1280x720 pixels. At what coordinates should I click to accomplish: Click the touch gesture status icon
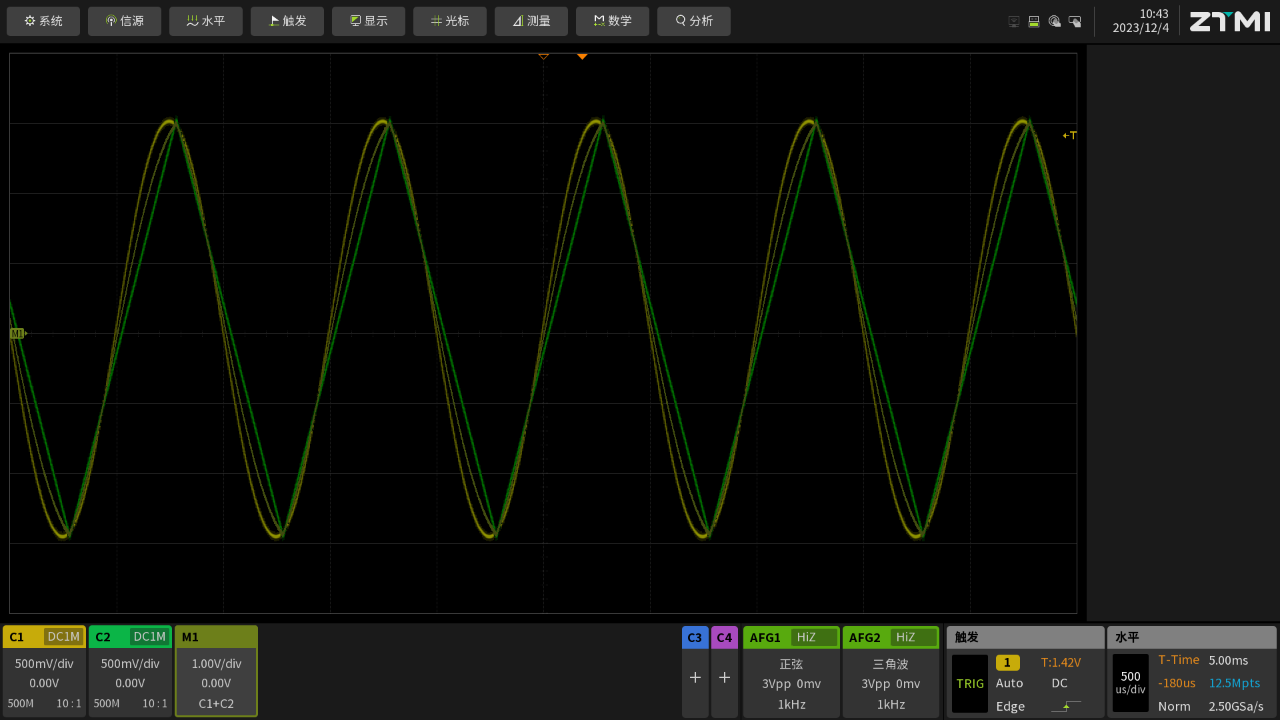click(x=1054, y=21)
